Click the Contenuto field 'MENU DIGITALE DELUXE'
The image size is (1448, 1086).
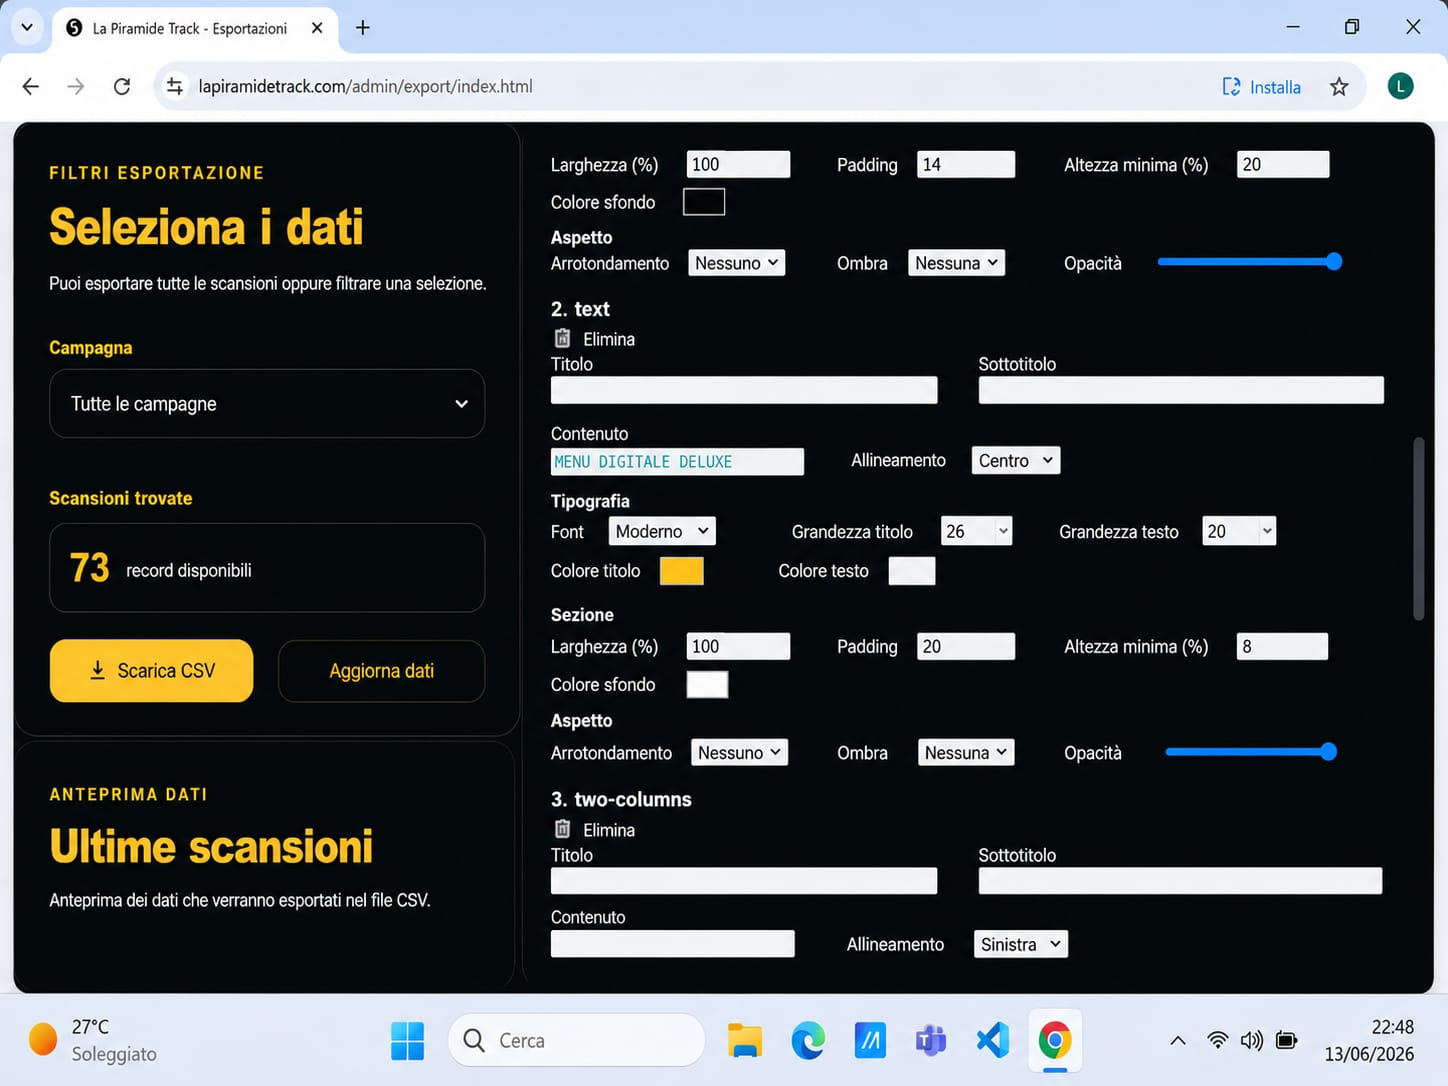point(677,461)
